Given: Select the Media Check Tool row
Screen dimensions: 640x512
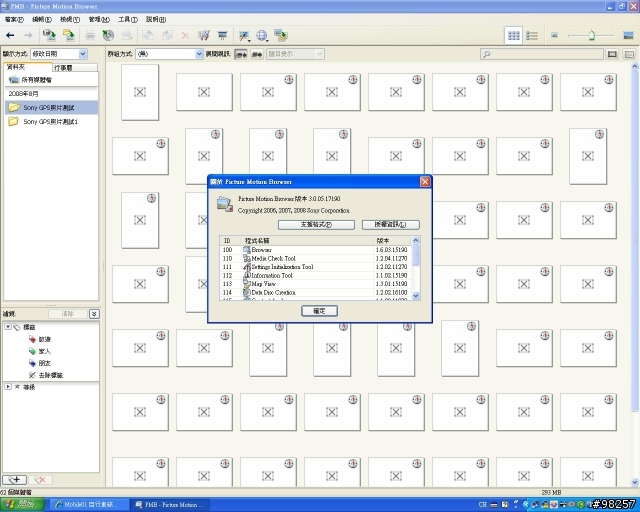Looking at the screenshot, I should (316, 258).
